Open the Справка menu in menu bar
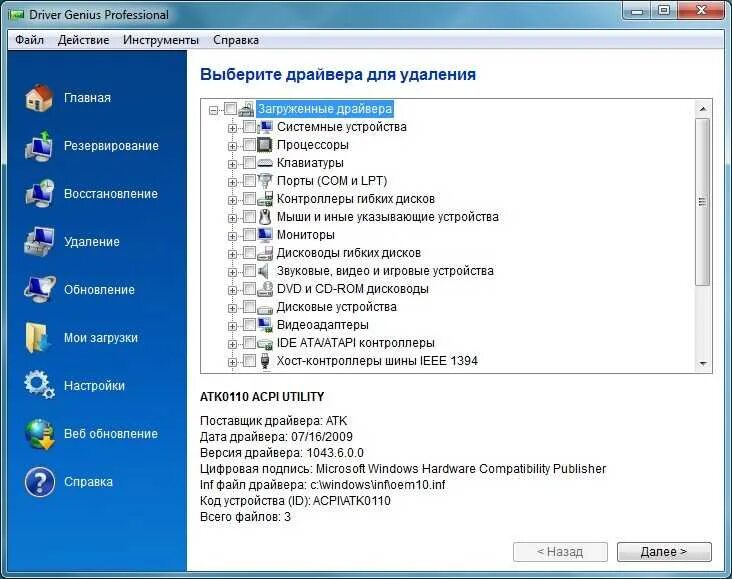Screen dimensions: 732x579 coord(236,40)
